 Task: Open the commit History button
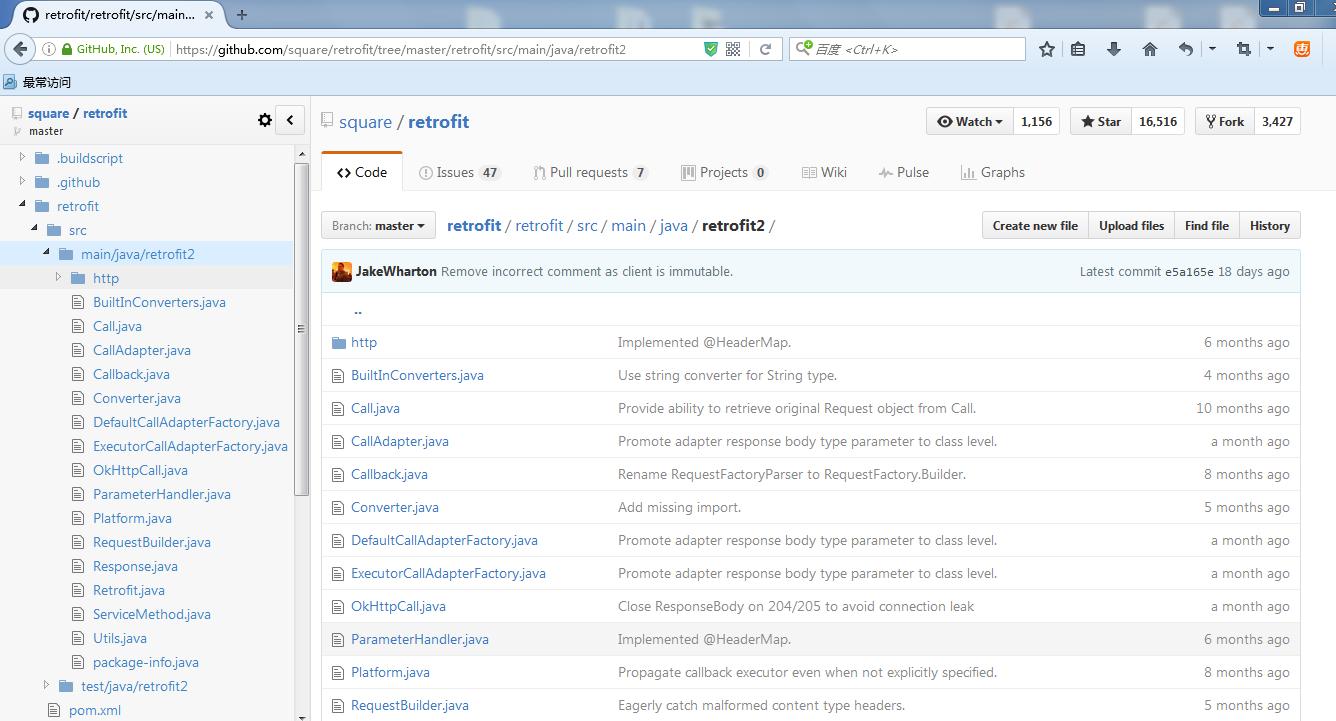tap(1270, 226)
